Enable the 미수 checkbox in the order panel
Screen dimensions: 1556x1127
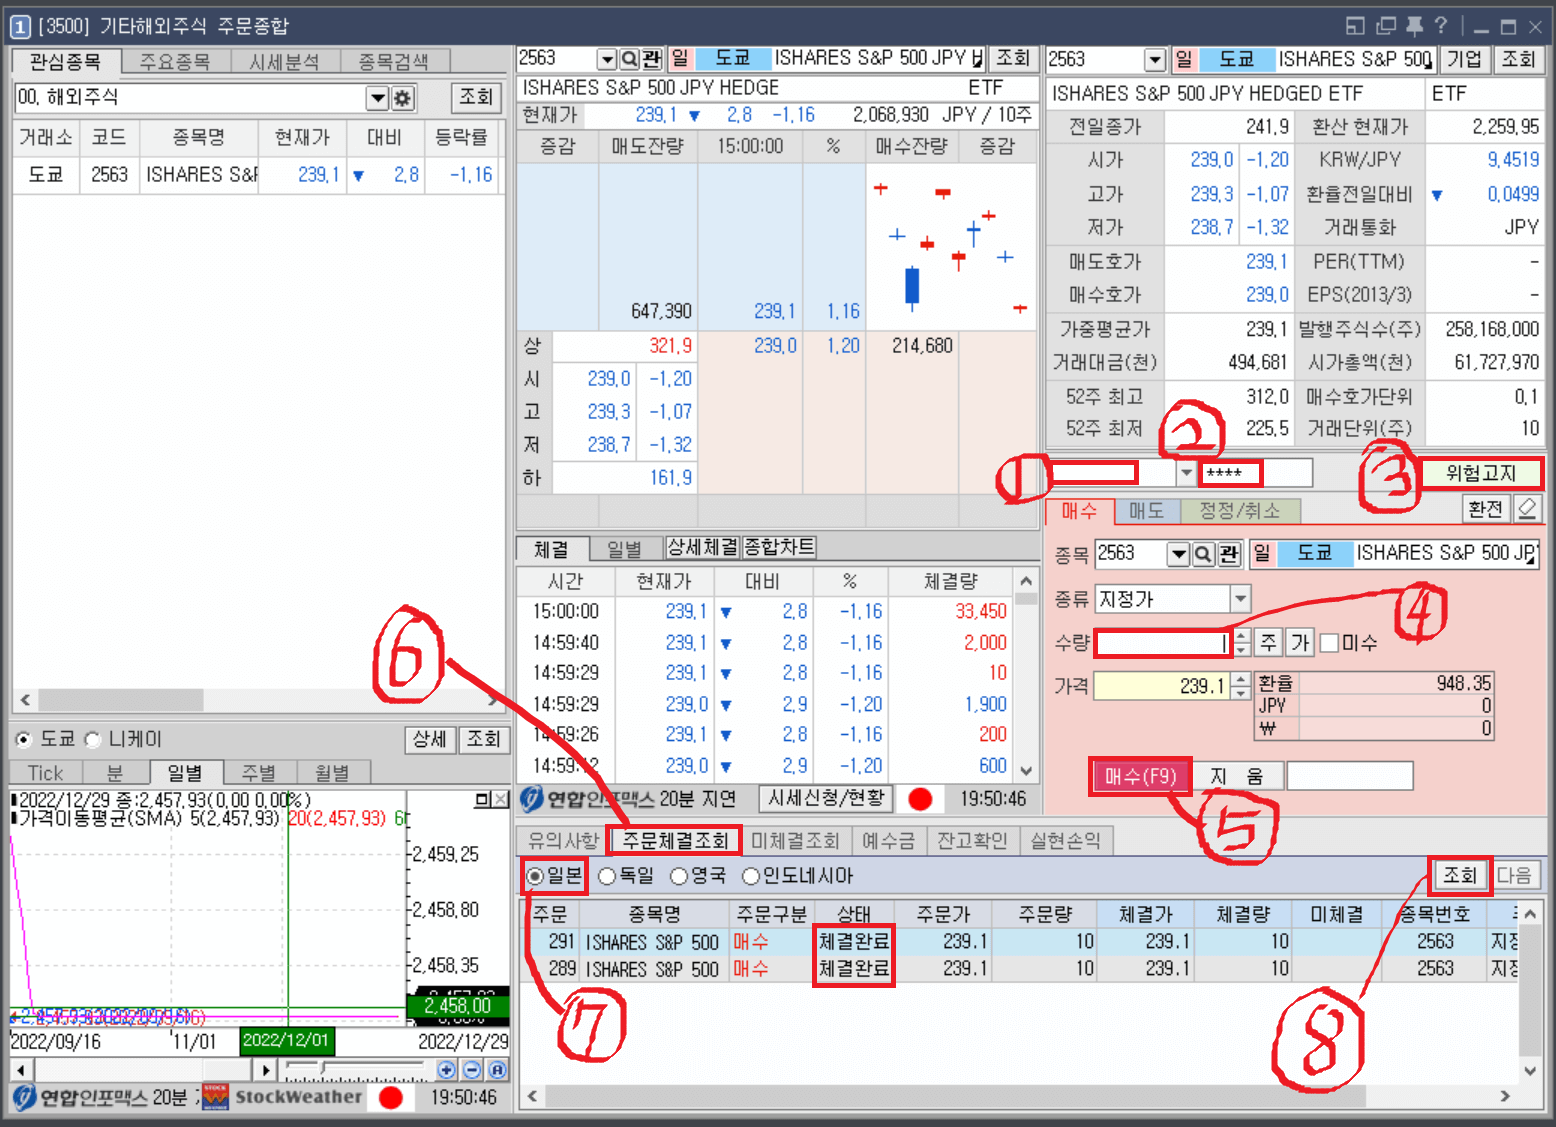click(1329, 642)
